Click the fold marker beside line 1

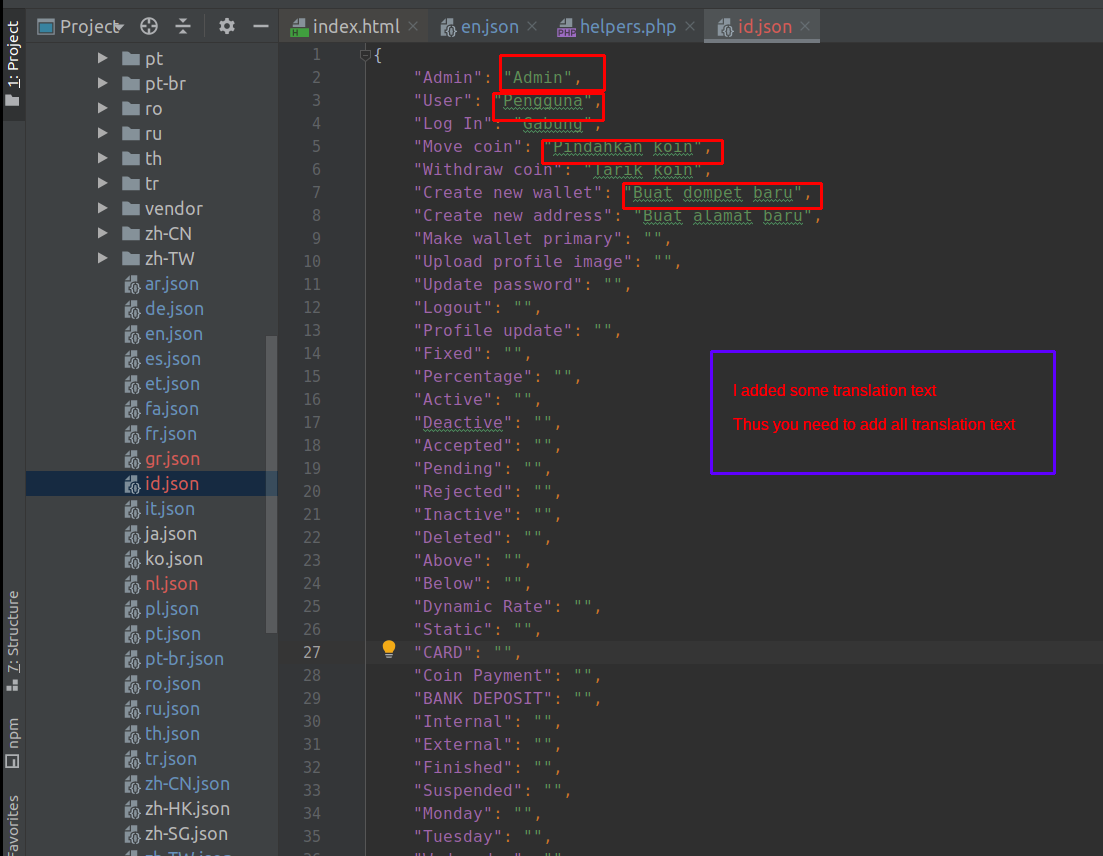[366, 55]
